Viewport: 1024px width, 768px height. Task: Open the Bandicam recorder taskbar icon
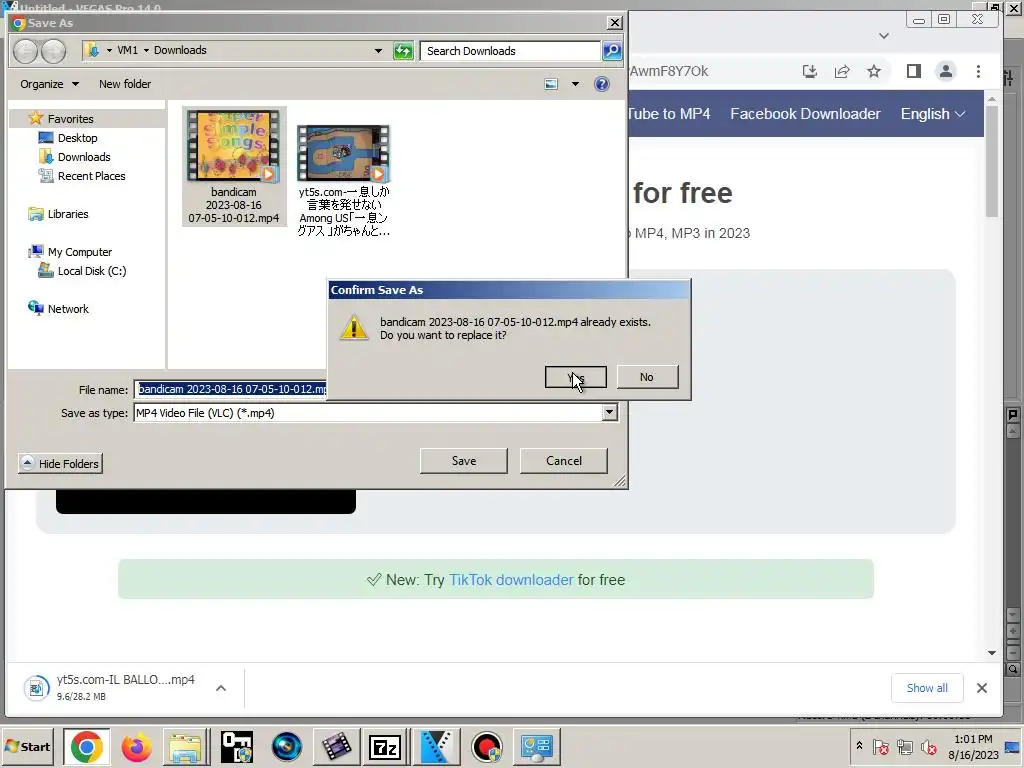pyautogui.click(x=487, y=747)
